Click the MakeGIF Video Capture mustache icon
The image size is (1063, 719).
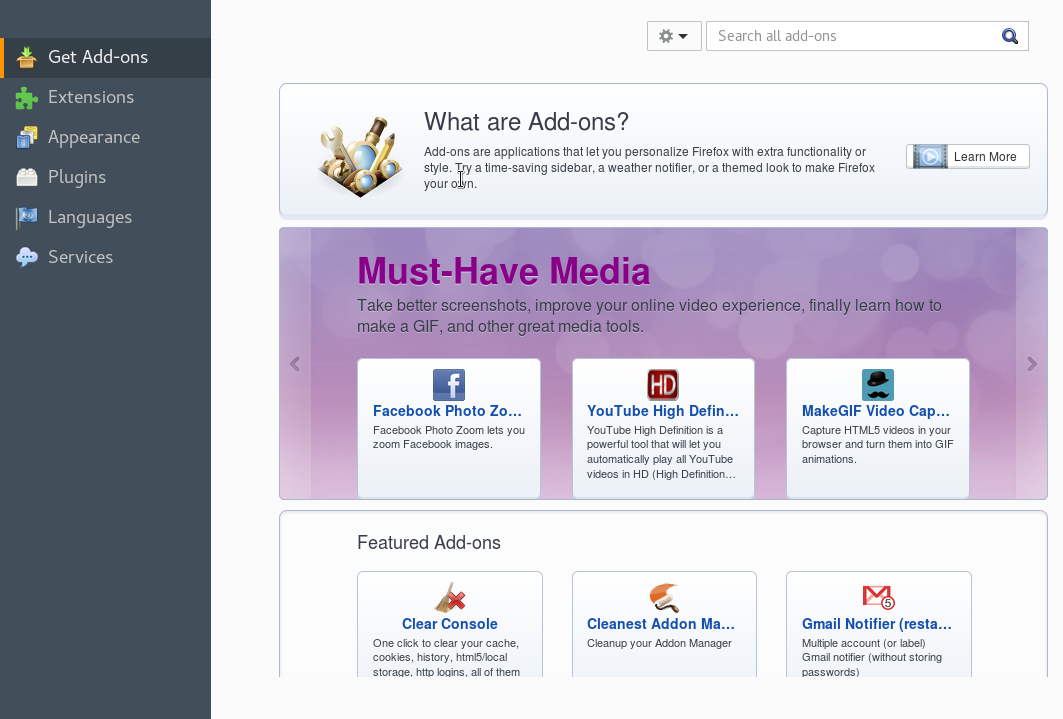click(877, 385)
